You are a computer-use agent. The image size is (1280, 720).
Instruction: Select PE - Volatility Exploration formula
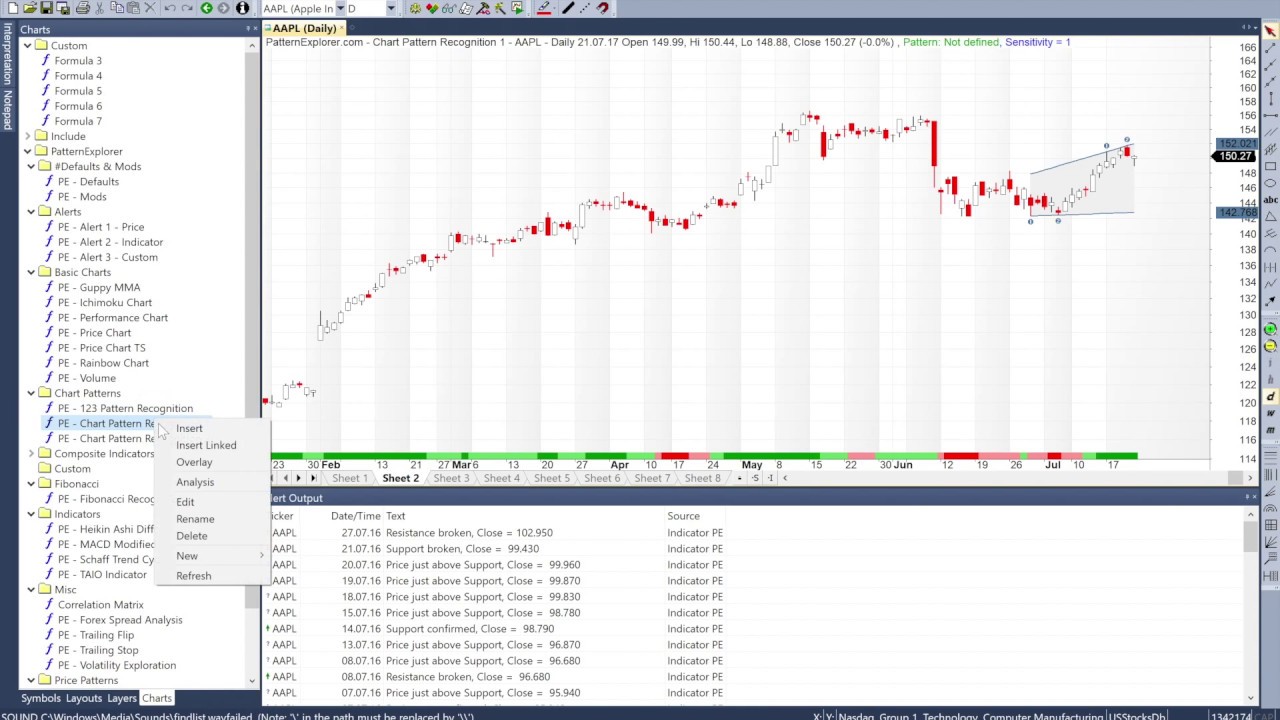[116, 665]
